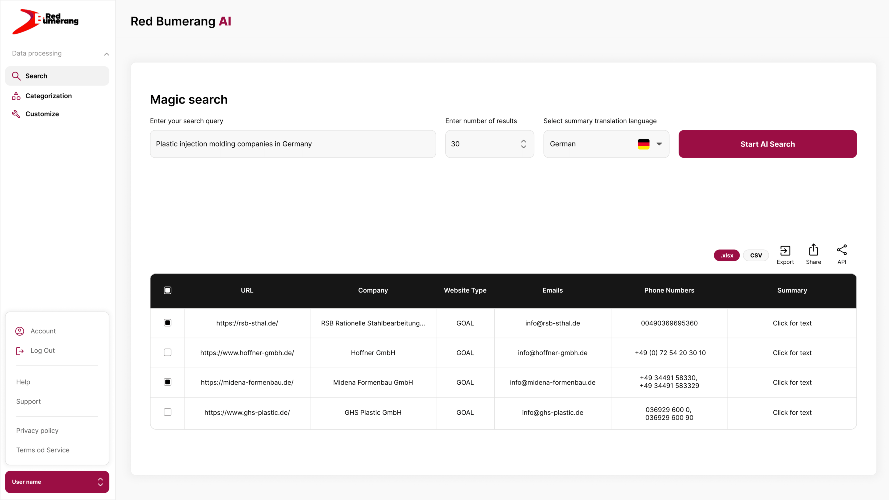Screen dimensions: 889x500
Task: Open Account settings
Action: pyautogui.click(x=43, y=331)
